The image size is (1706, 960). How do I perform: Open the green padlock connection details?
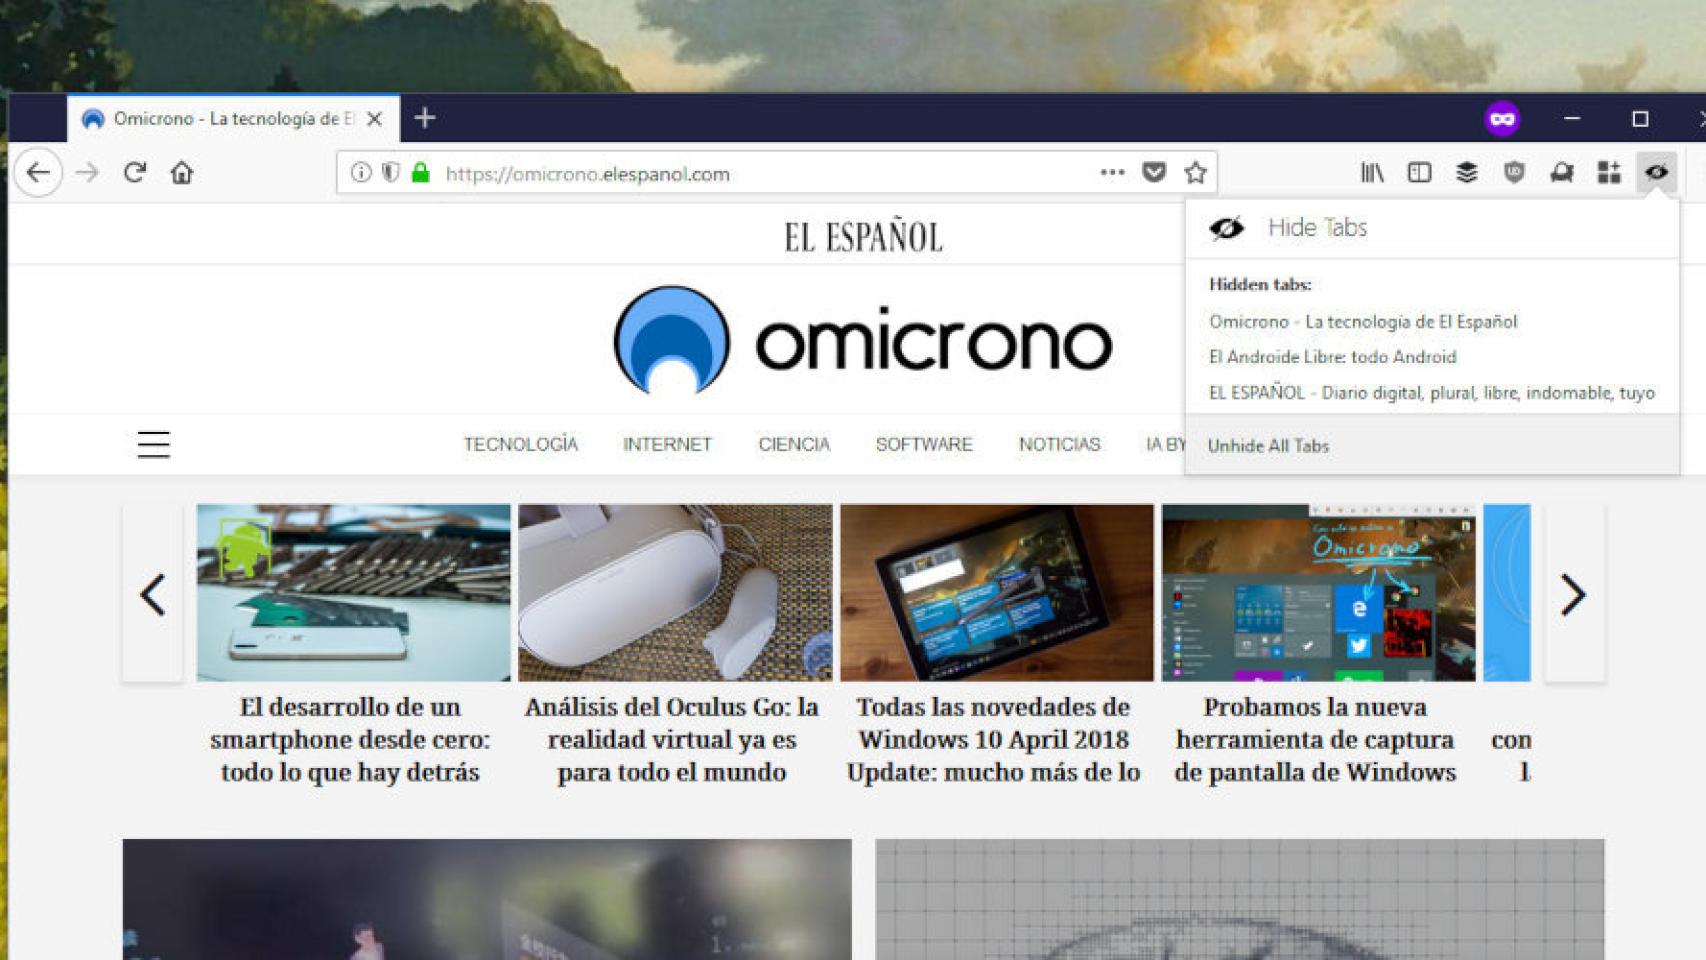coord(421,173)
